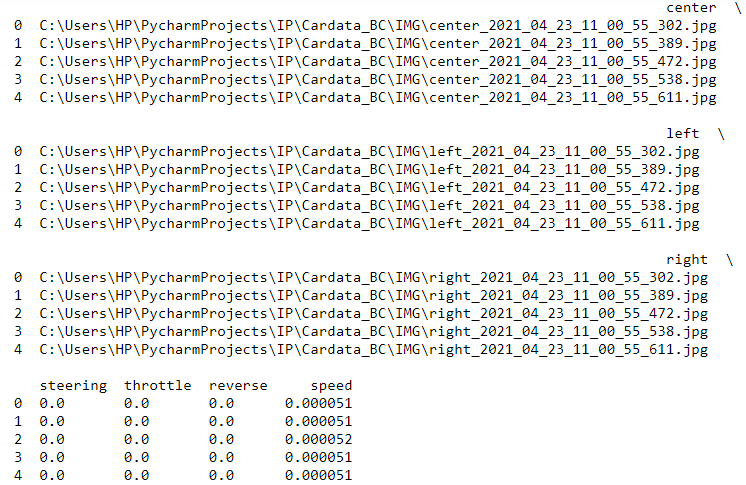Click the steering column header

tap(73, 386)
